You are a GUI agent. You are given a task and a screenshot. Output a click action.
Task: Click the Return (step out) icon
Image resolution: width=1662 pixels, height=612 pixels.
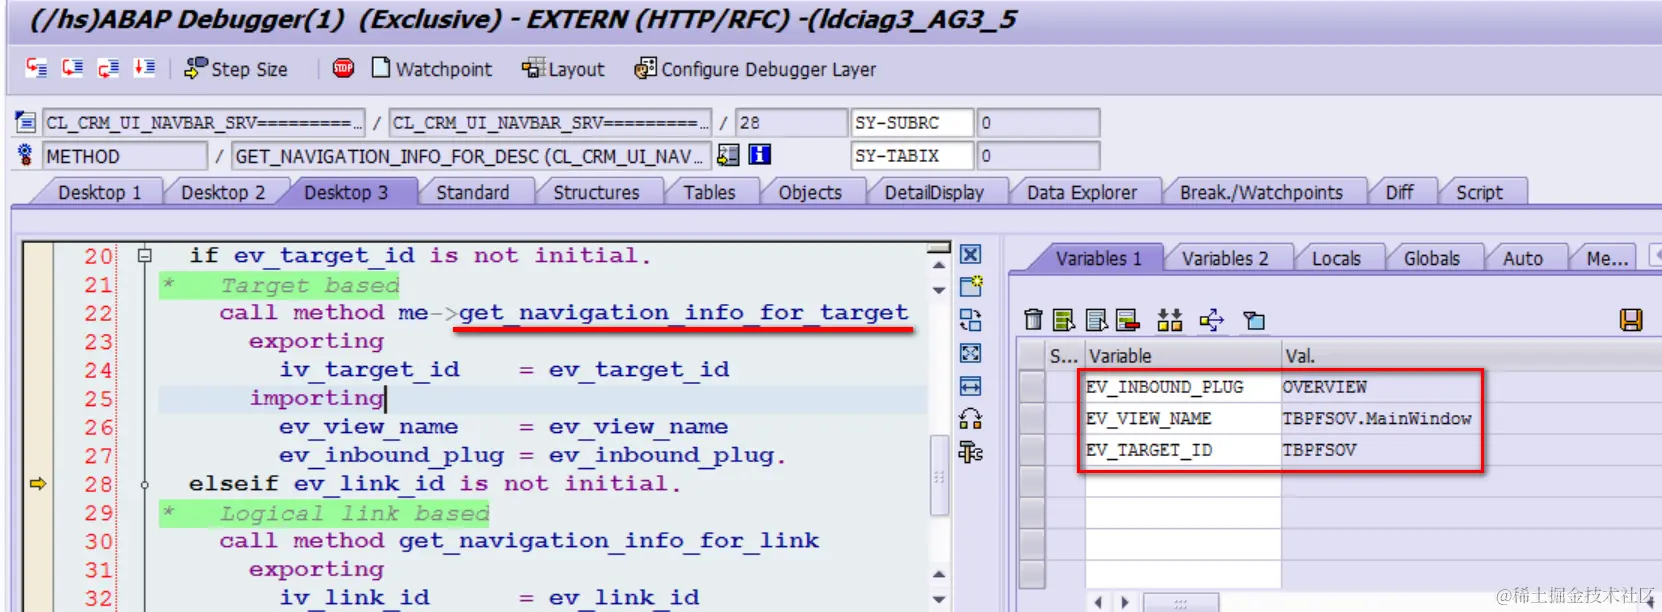108,68
